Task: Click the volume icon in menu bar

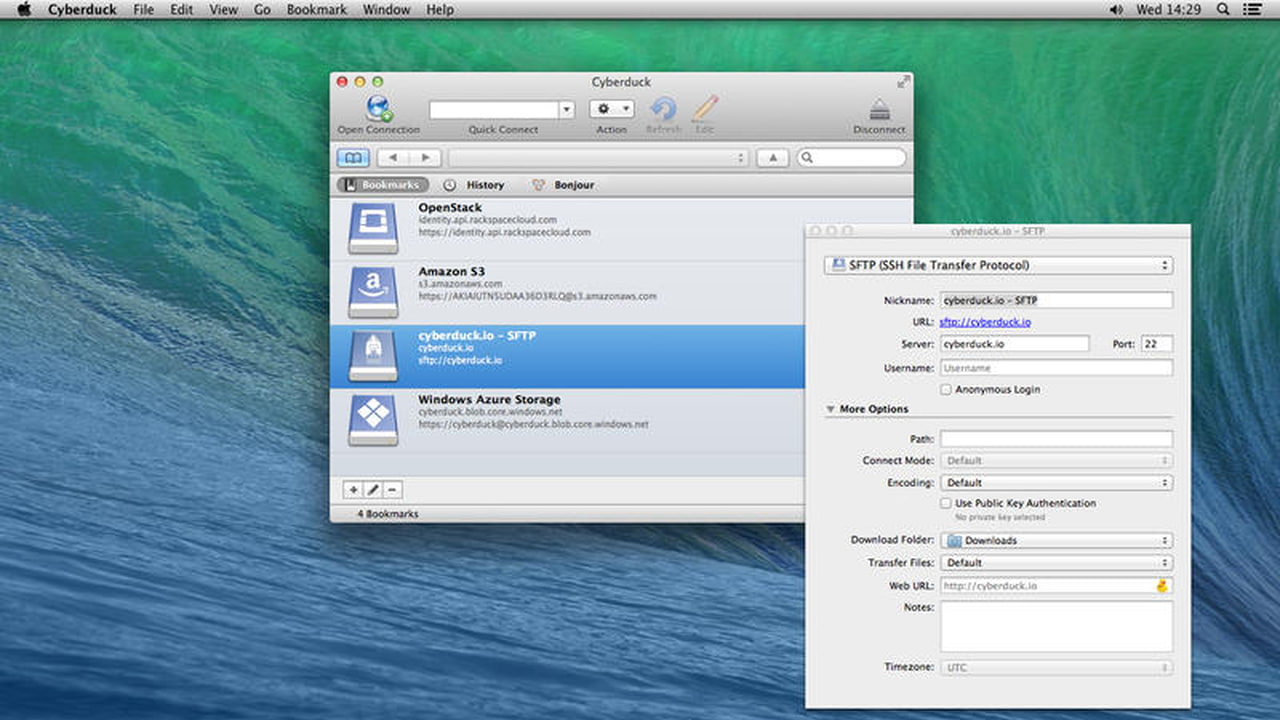Action: point(1116,9)
